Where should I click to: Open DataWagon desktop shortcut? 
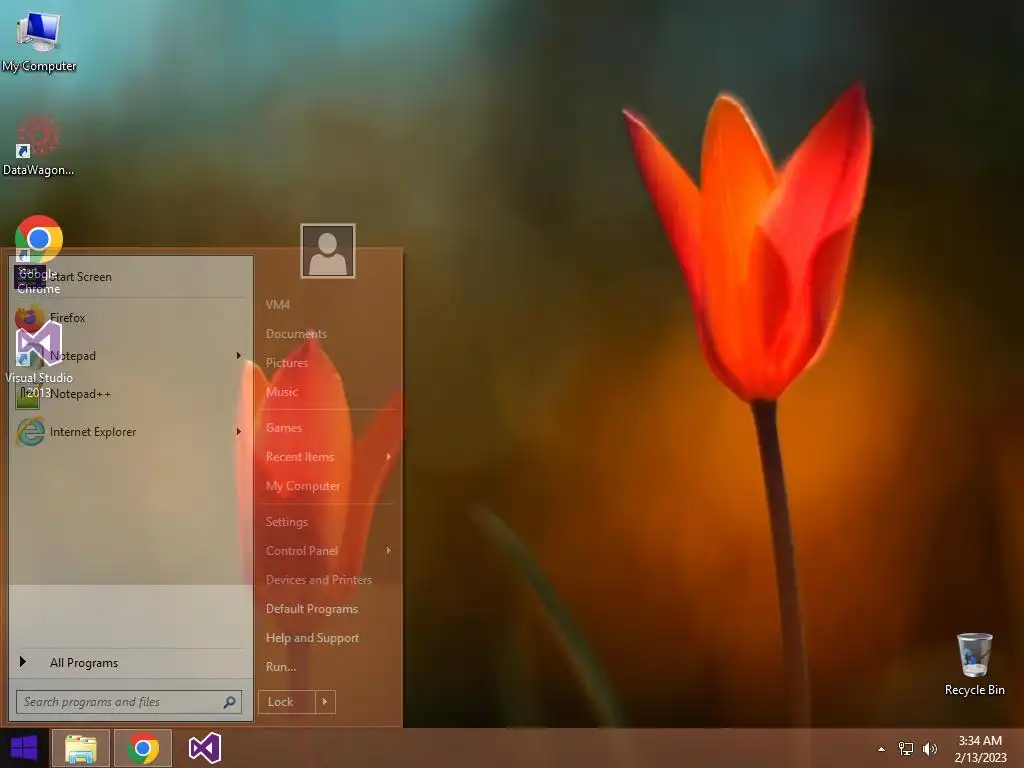(x=39, y=145)
